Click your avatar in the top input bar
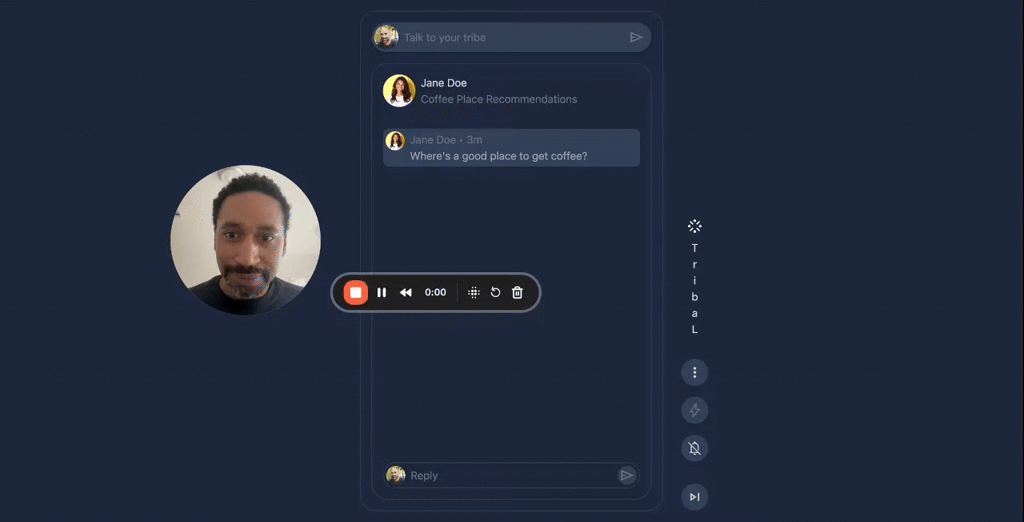 tap(386, 37)
